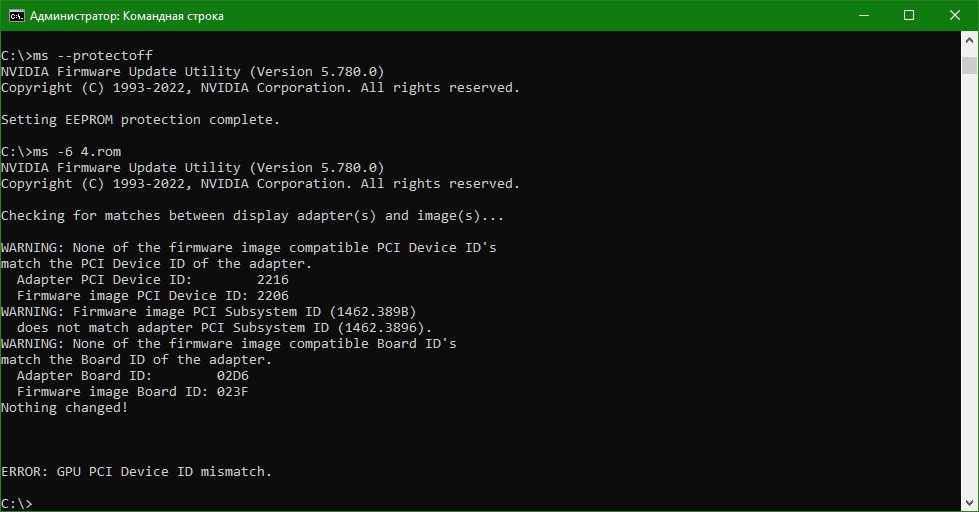The height and width of the screenshot is (512, 979).
Task: Click the 'ms --protectoff' command line
Action: click(x=77, y=56)
